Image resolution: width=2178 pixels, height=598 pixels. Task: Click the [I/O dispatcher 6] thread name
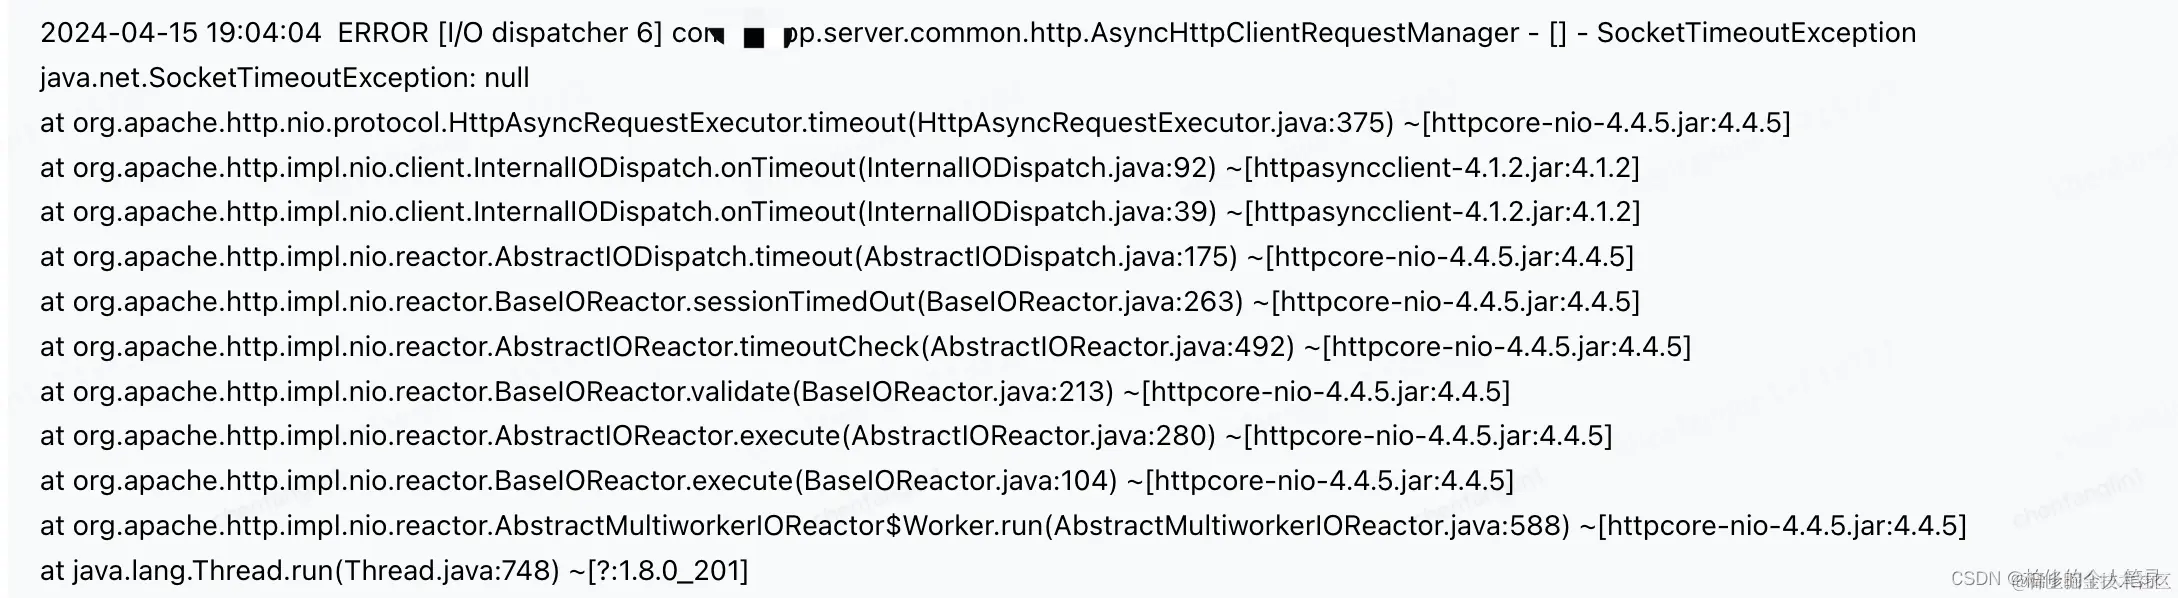pyautogui.click(x=550, y=33)
